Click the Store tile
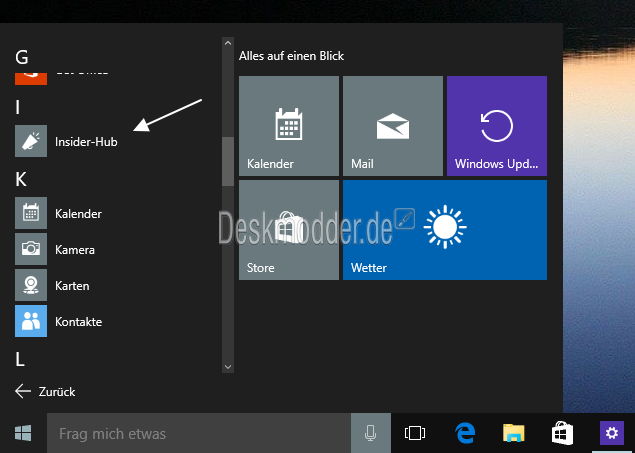Viewport: 635px width, 453px height. pyautogui.click(x=289, y=230)
